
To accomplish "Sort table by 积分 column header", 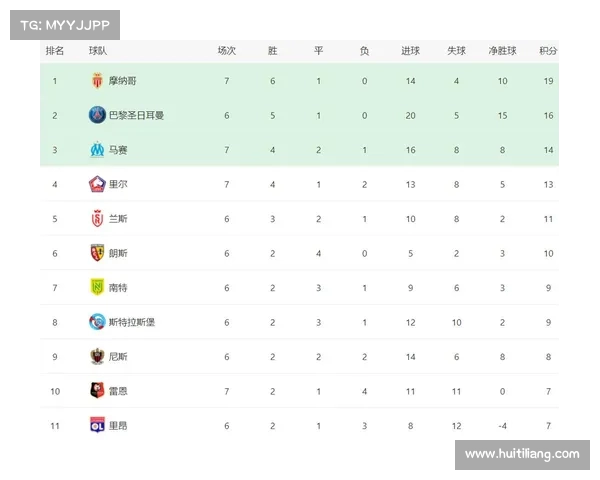I will (548, 50).
